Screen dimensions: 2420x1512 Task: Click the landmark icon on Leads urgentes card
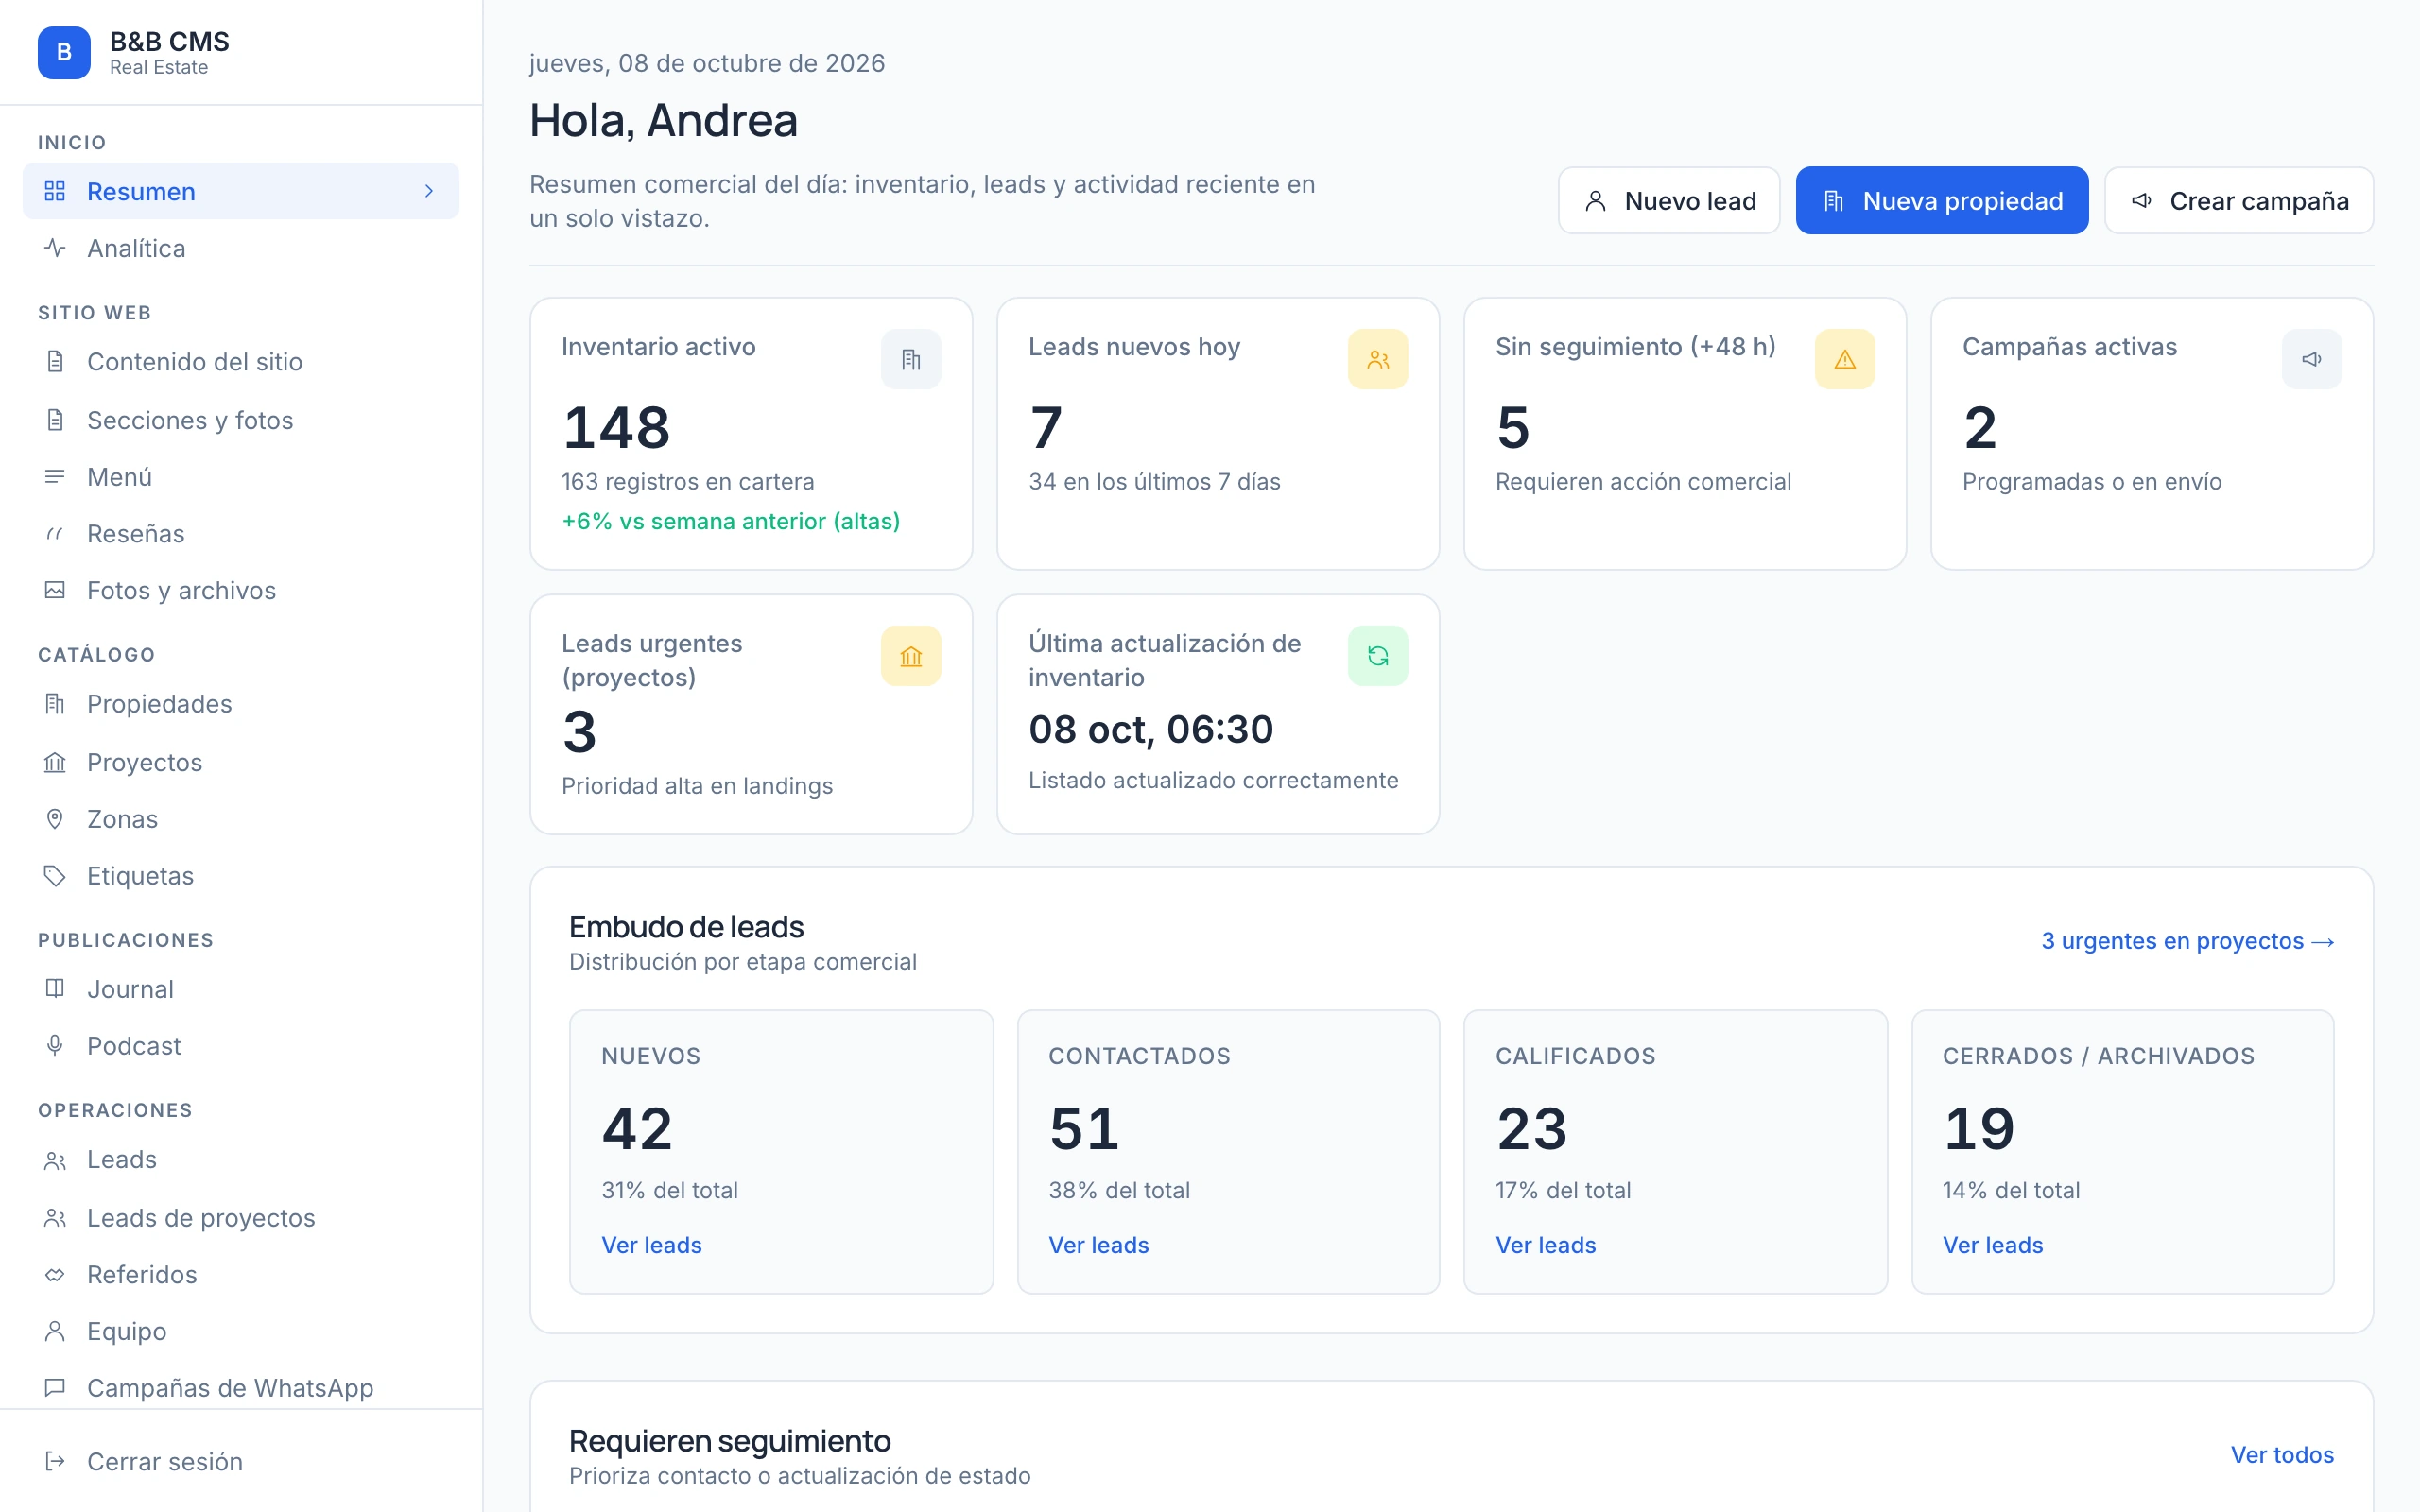(910, 656)
